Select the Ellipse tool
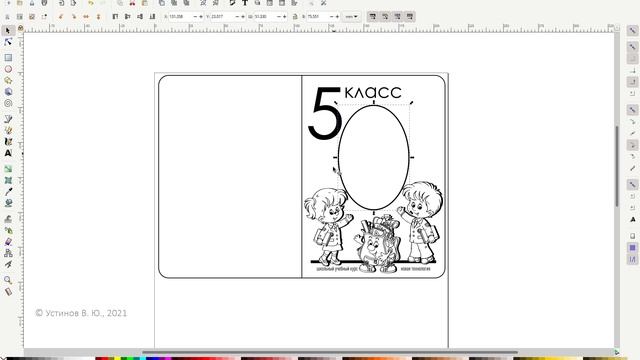 coord(8,69)
